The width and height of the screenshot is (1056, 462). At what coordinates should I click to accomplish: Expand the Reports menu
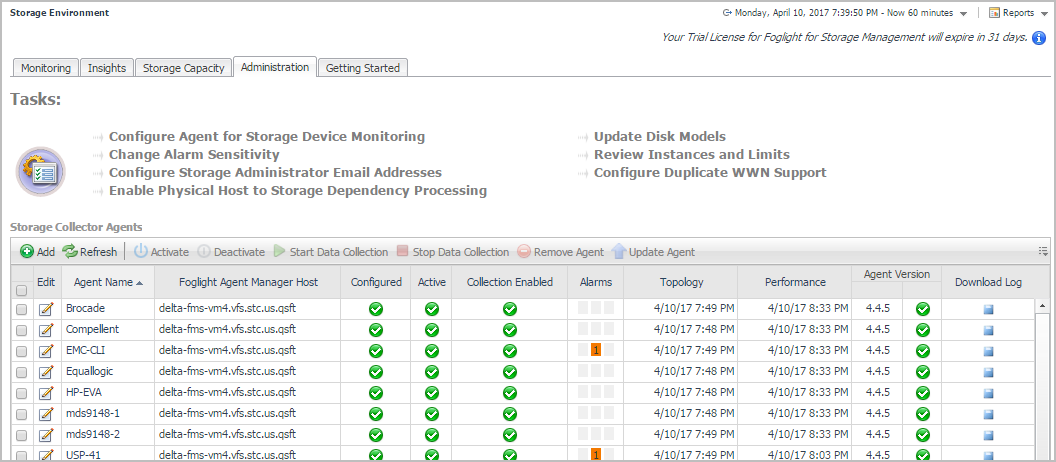[1011, 13]
